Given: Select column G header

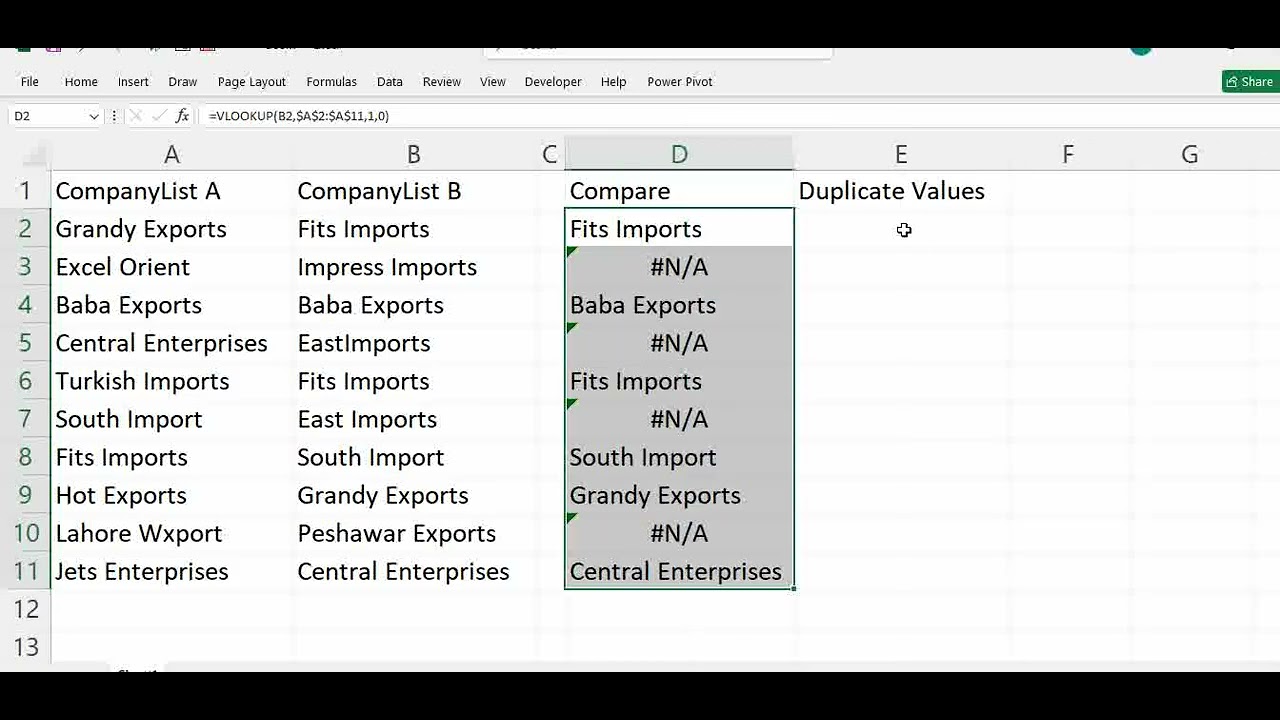Looking at the screenshot, I should [x=1190, y=154].
